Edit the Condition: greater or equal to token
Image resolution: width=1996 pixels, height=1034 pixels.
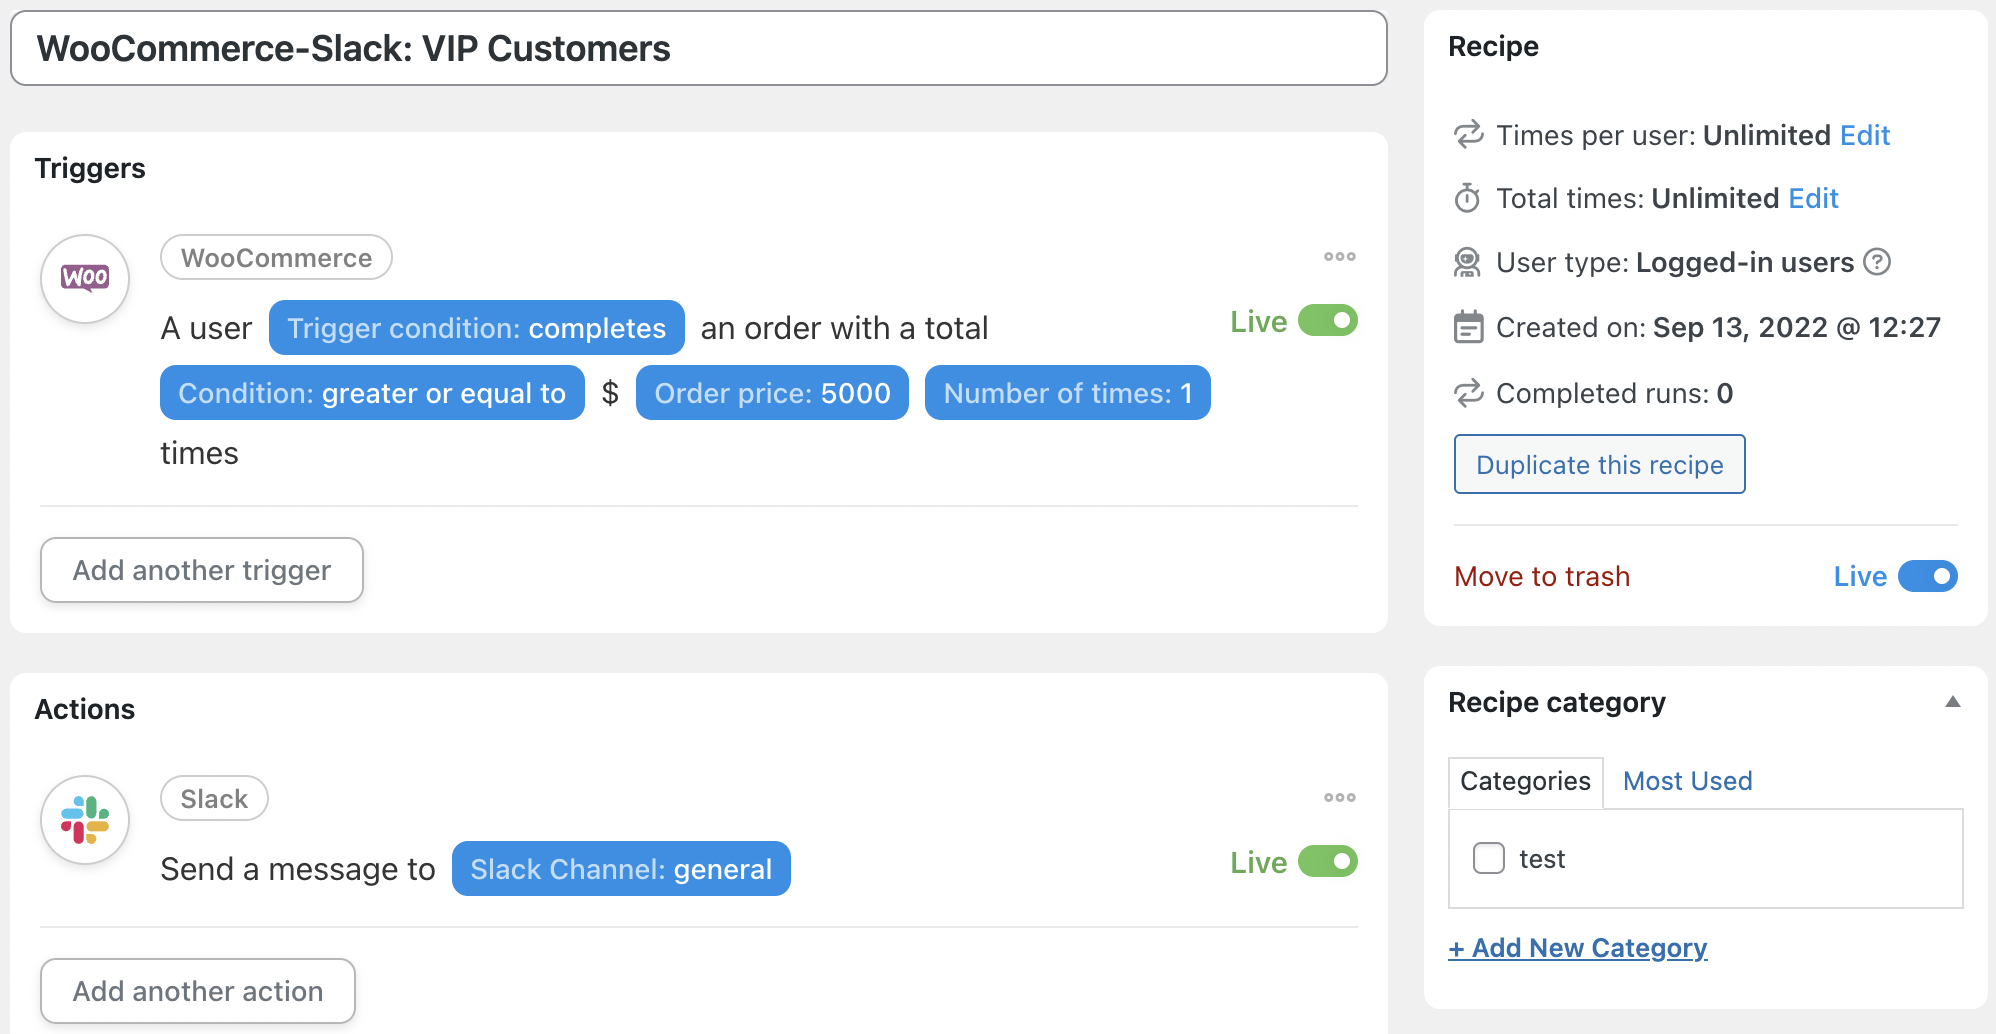click(372, 393)
